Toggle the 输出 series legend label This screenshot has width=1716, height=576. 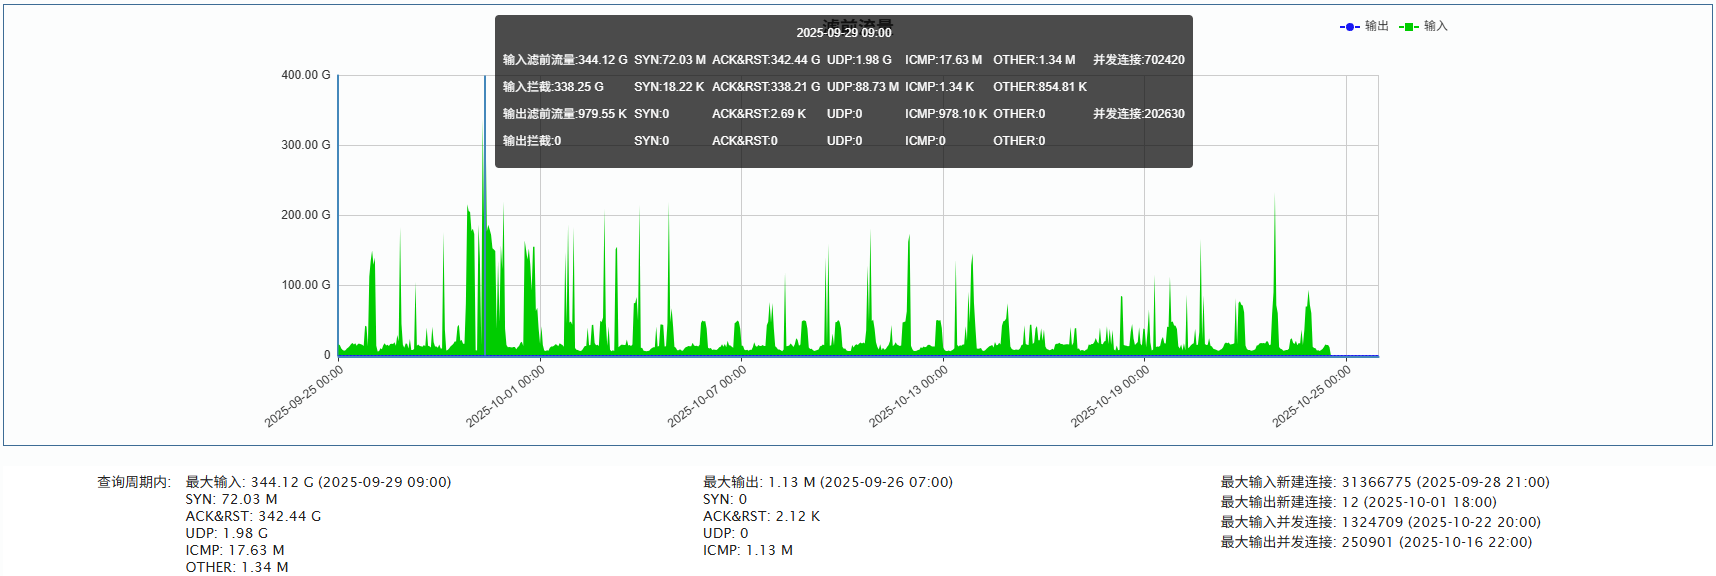point(1377,26)
